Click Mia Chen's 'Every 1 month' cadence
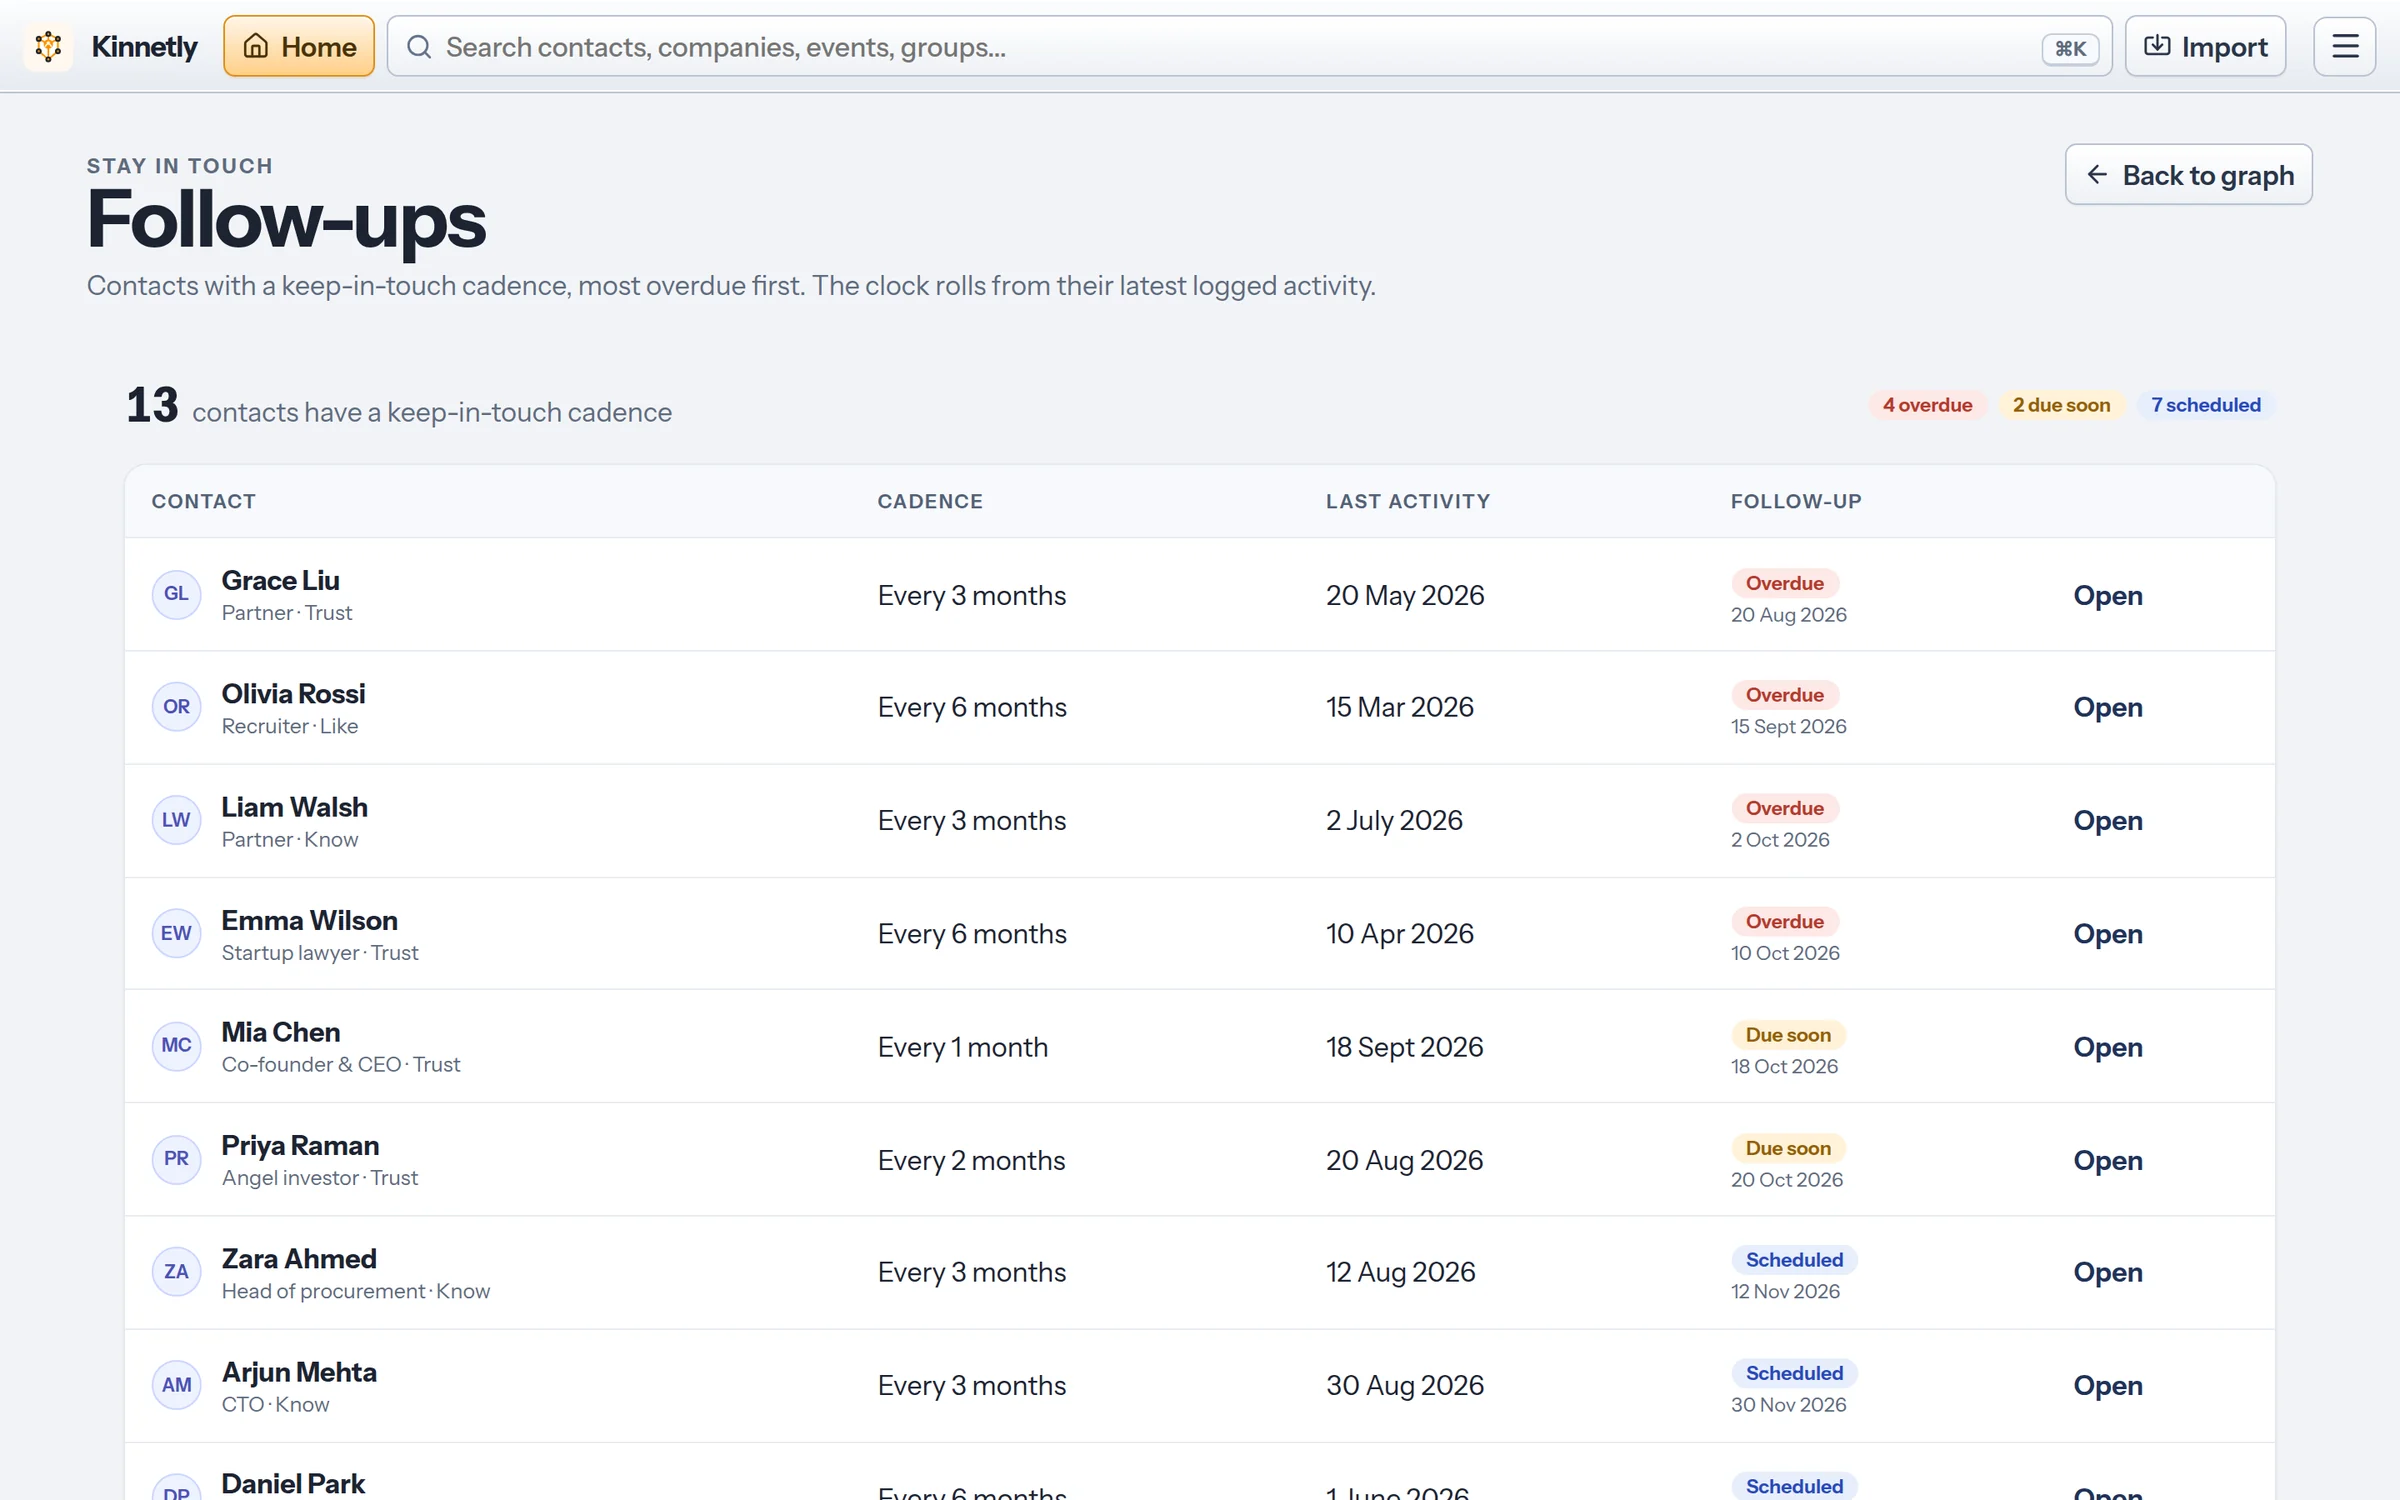The height and width of the screenshot is (1500, 2400). point(963,1047)
